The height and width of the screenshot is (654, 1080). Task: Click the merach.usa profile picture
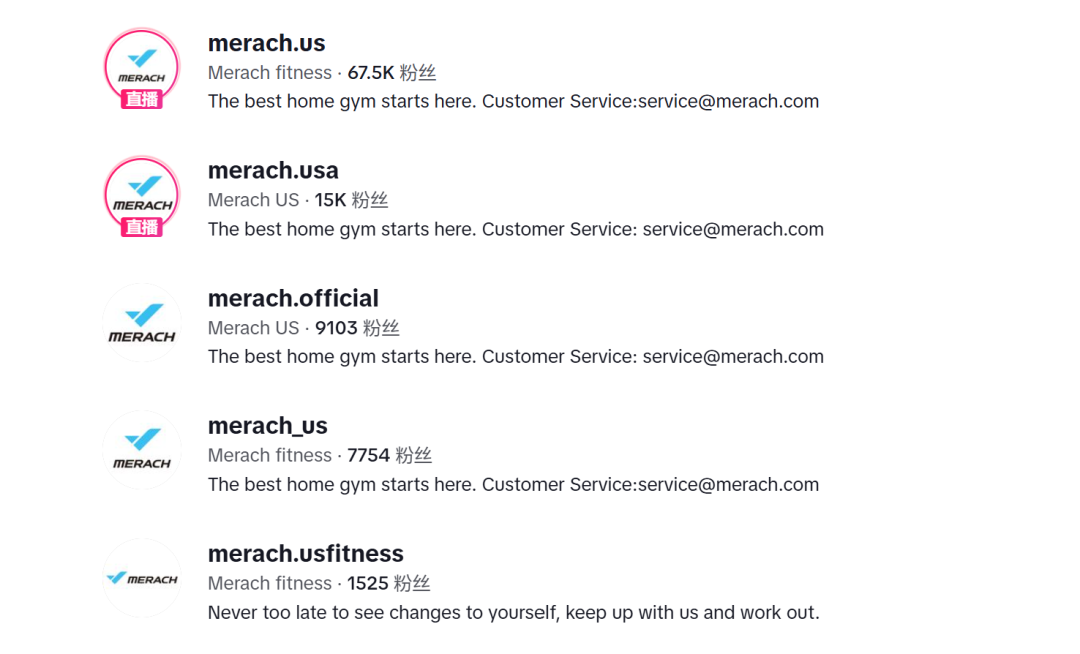coord(141,191)
